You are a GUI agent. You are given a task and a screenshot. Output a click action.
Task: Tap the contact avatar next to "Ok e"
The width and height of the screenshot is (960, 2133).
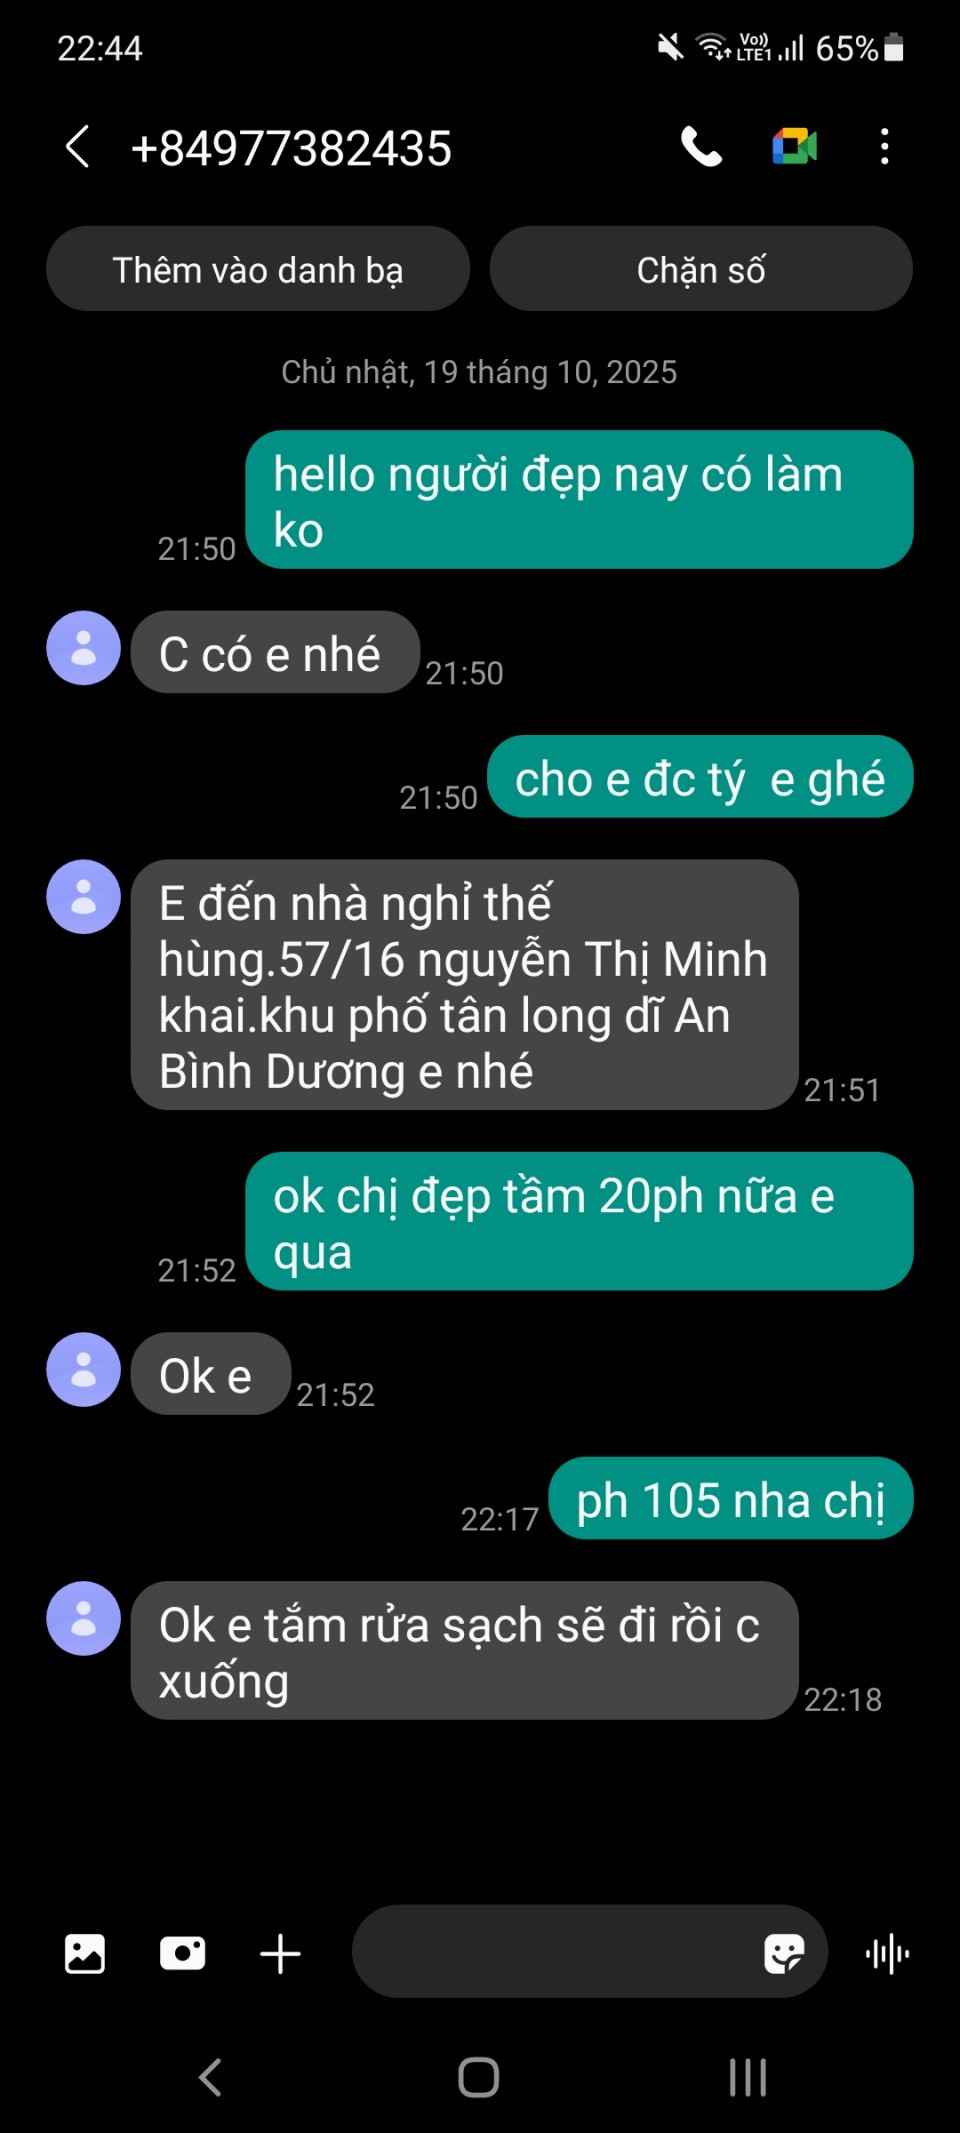pyautogui.click(x=84, y=1370)
